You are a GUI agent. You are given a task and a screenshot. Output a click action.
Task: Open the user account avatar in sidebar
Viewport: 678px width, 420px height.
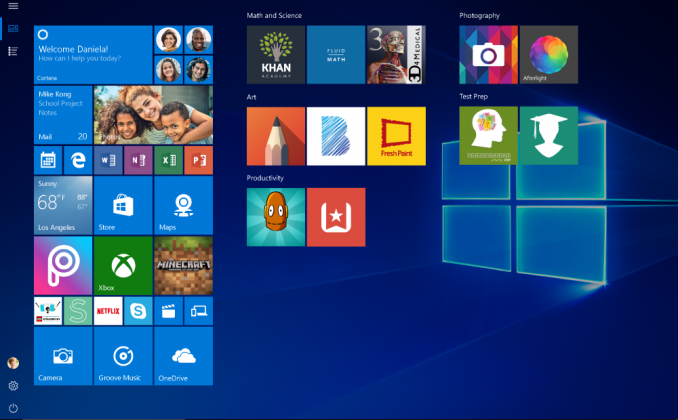coord(13,363)
